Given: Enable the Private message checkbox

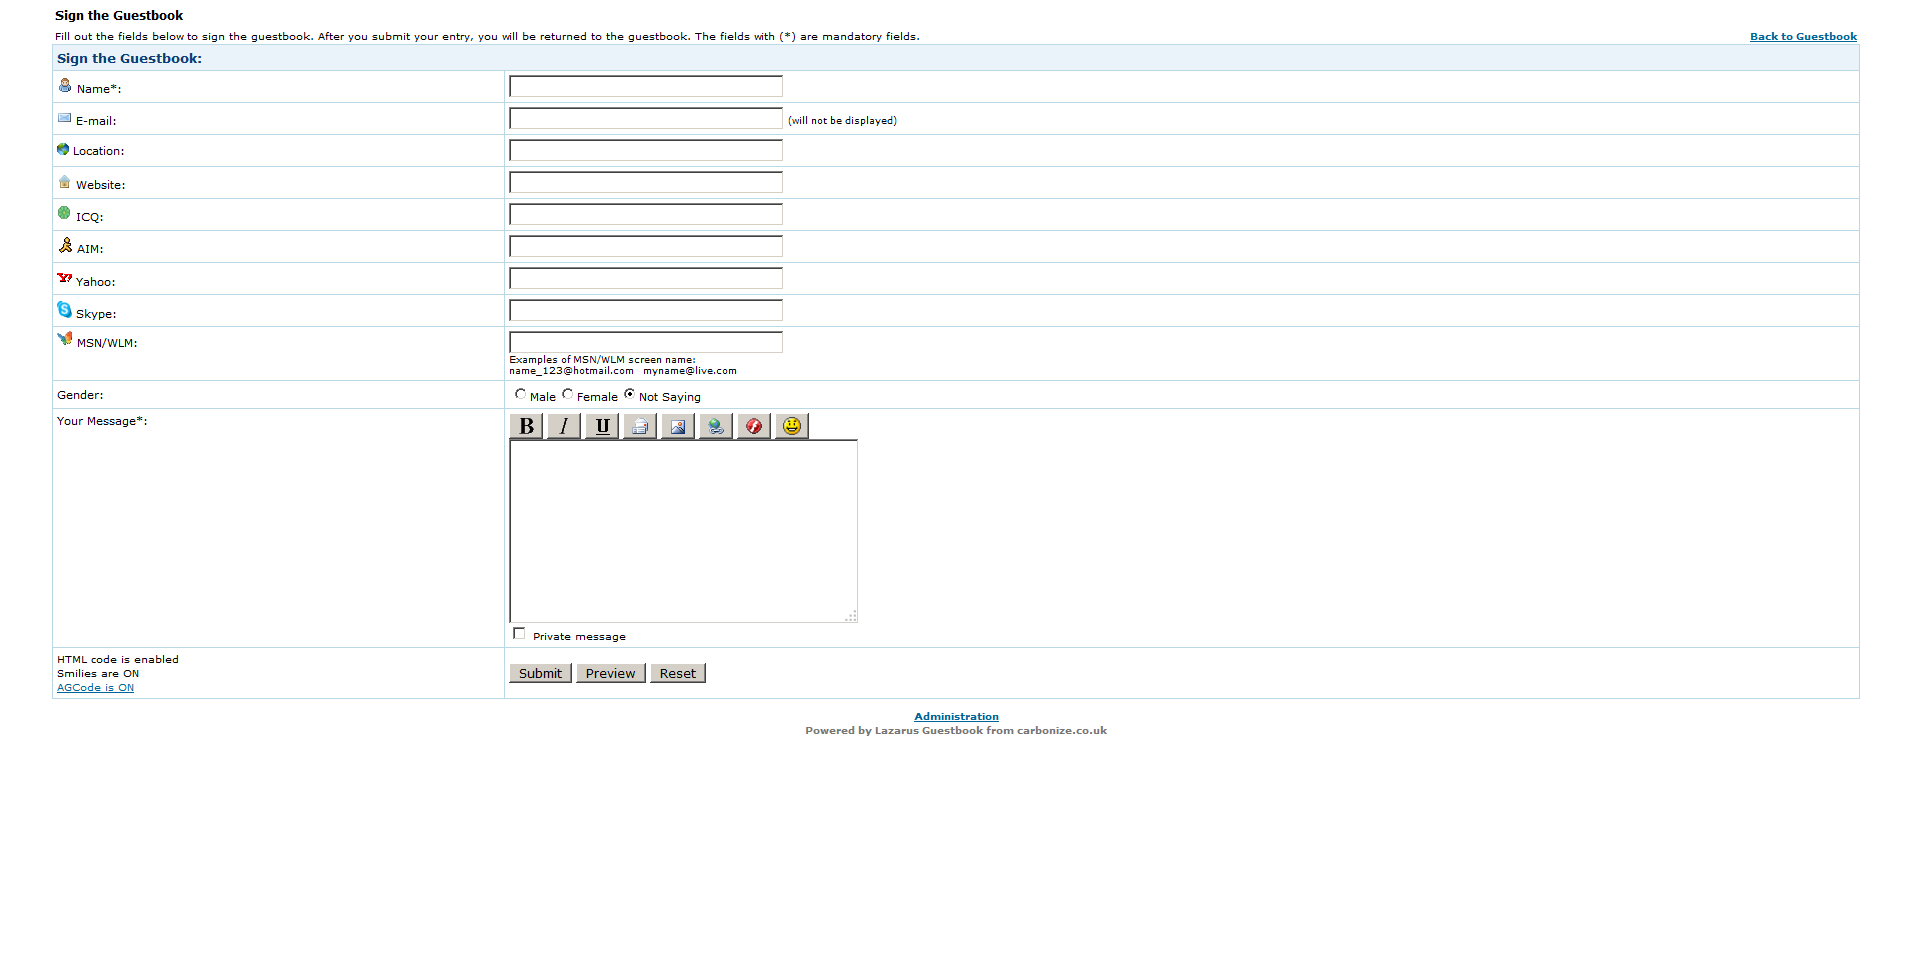Looking at the screenshot, I should (x=519, y=633).
